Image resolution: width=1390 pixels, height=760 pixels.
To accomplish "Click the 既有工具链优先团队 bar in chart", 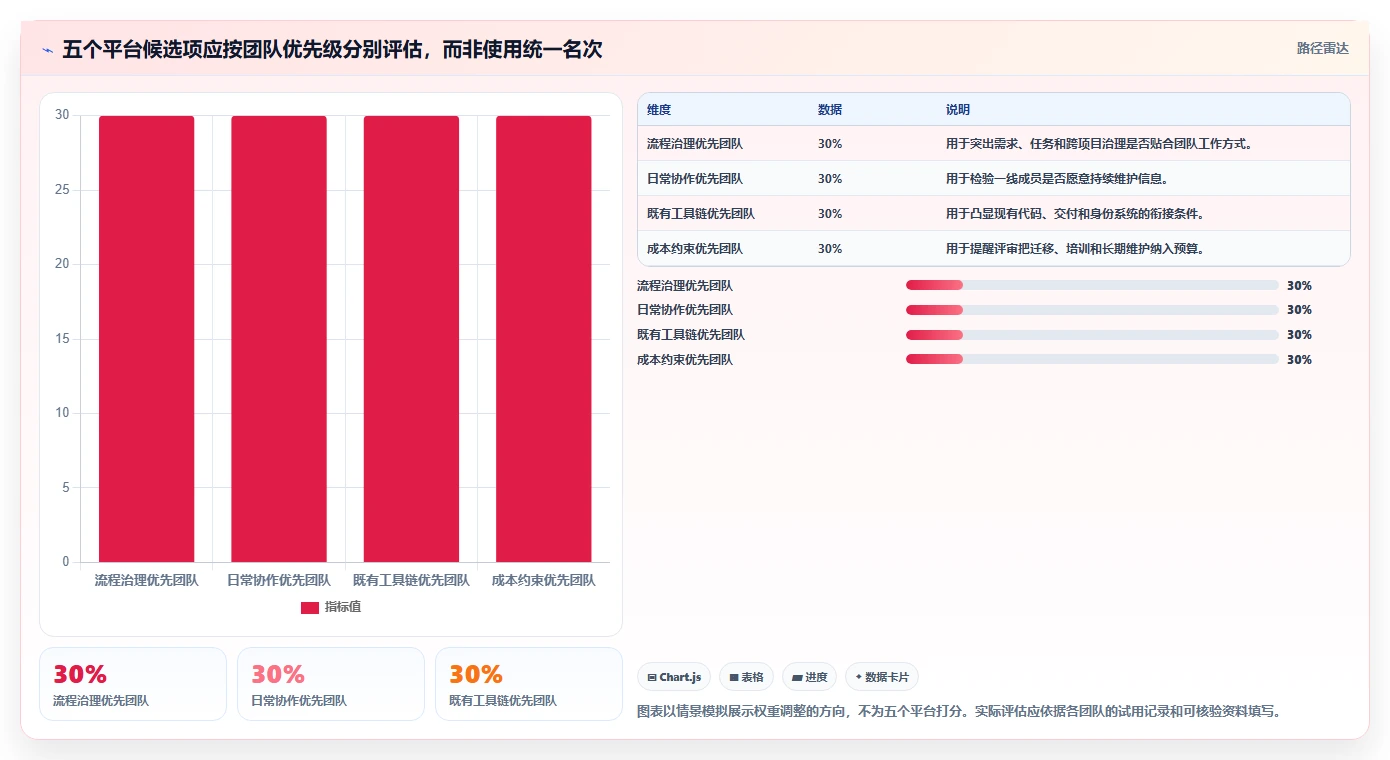I will coord(411,339).
